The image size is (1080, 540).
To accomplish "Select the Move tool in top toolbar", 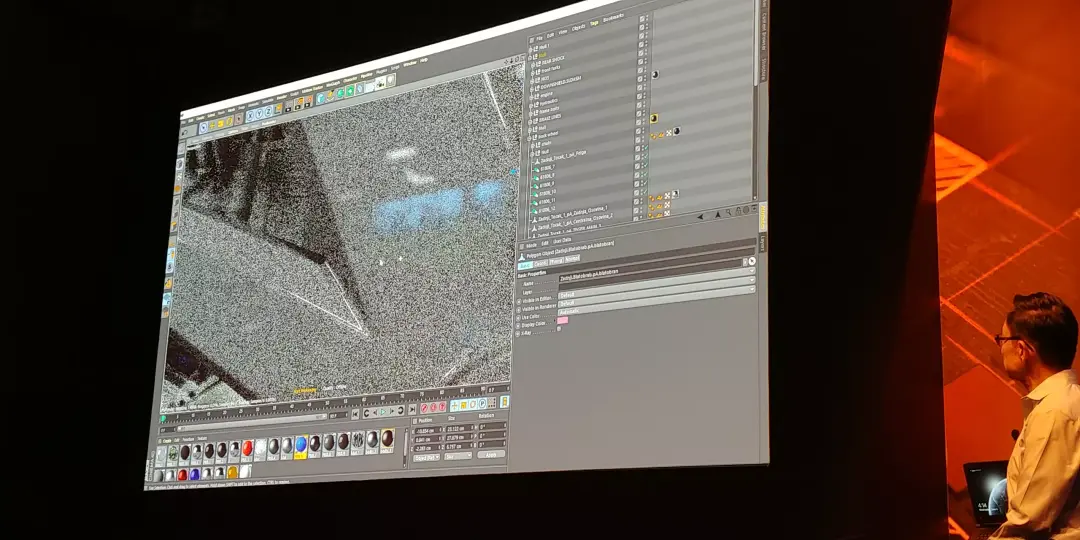I will pyautogui.click(x=212, y=125).
